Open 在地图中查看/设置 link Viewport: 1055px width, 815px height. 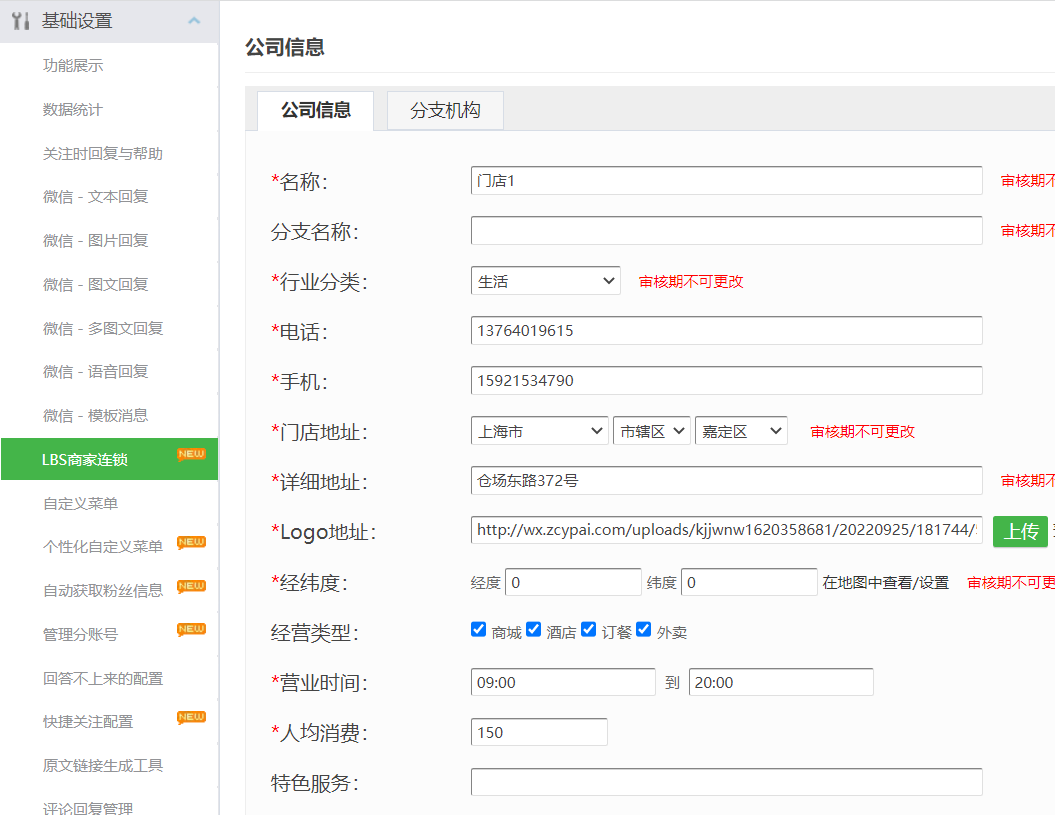[885, 583]
